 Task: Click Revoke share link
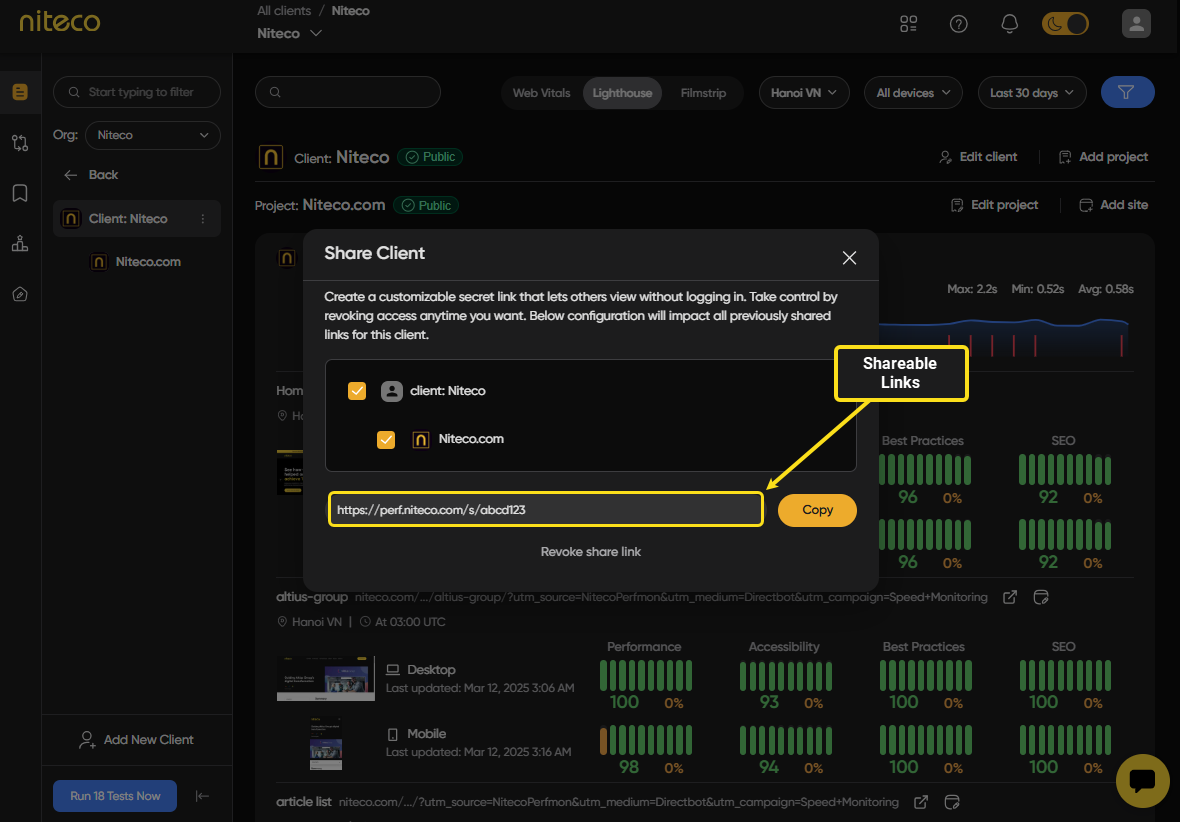(591, 552)
